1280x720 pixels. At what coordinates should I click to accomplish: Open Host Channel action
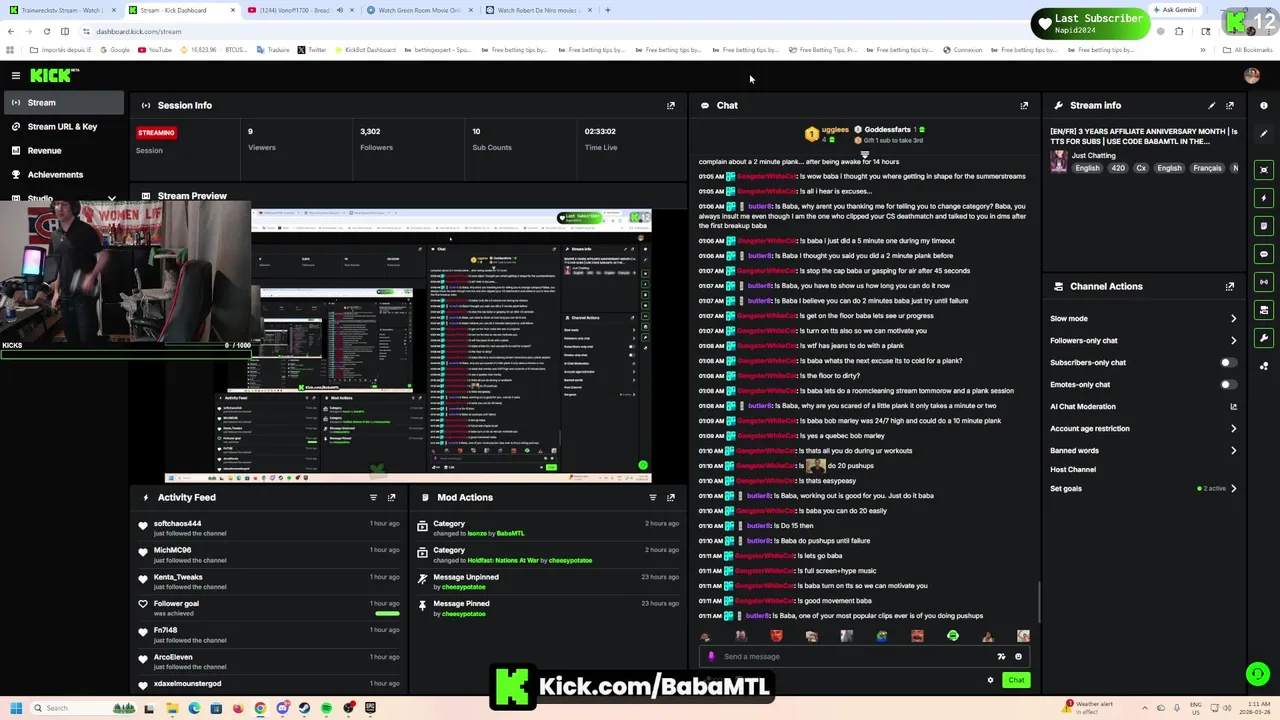[1073, 470]
